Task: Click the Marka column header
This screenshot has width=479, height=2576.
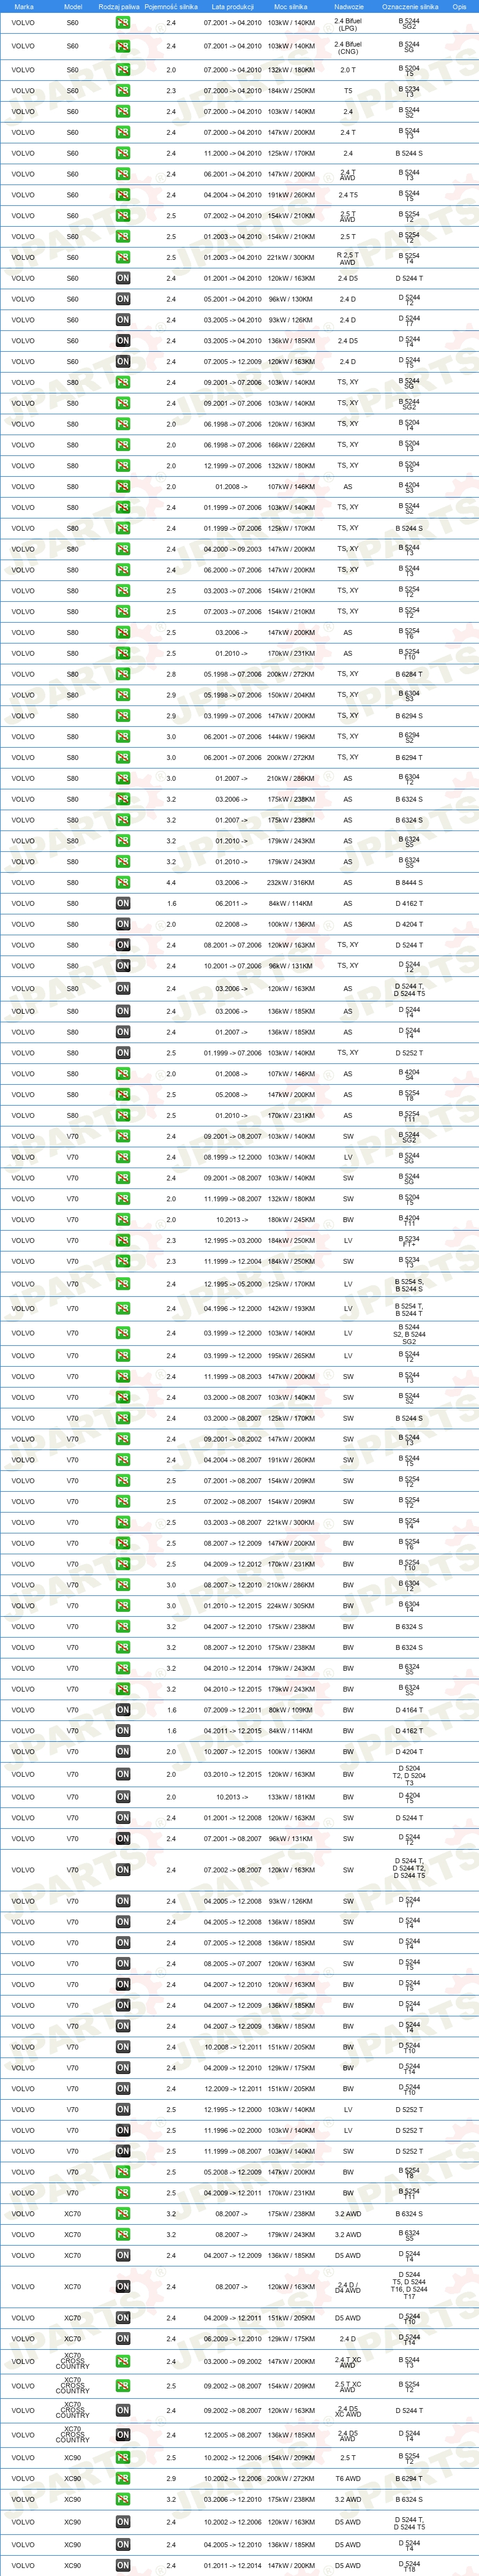Action: coord(23,6)
